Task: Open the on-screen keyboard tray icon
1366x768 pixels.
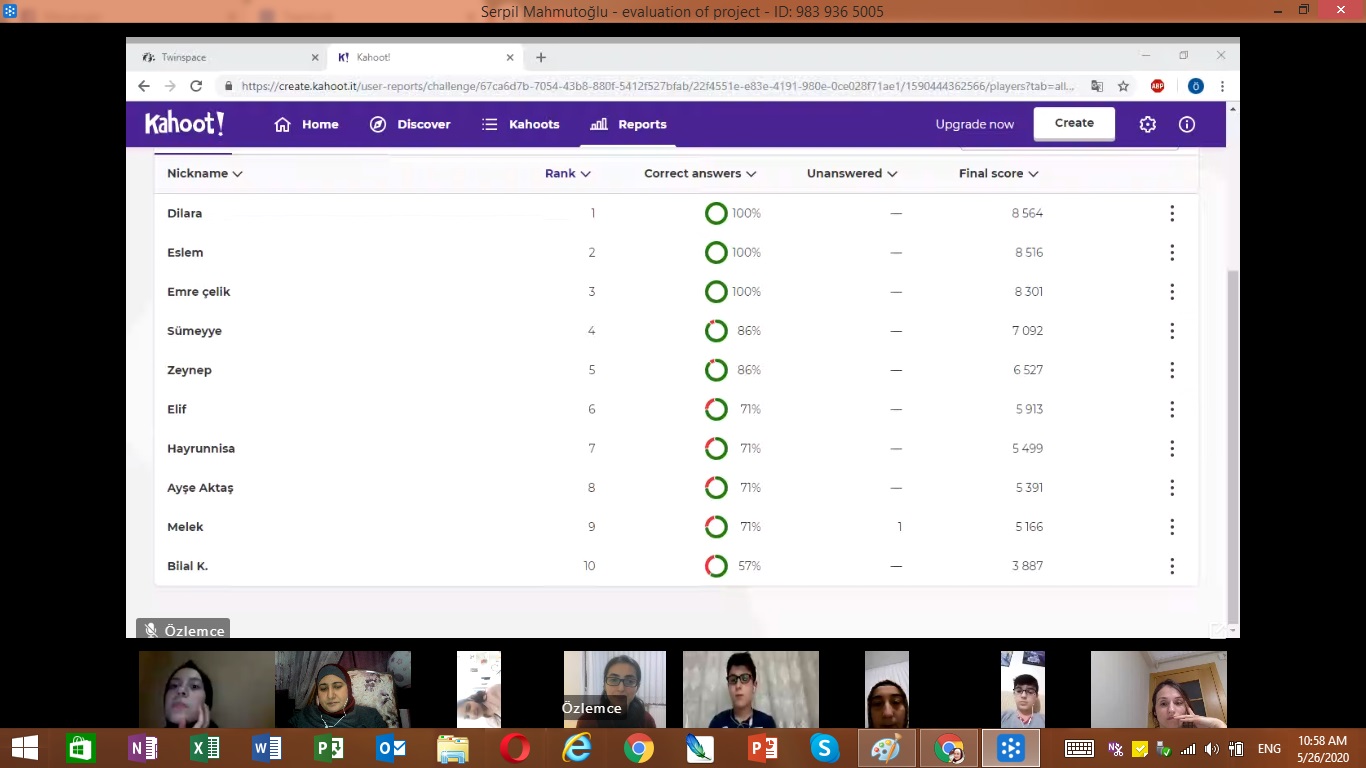Action: click(1079, 748)
